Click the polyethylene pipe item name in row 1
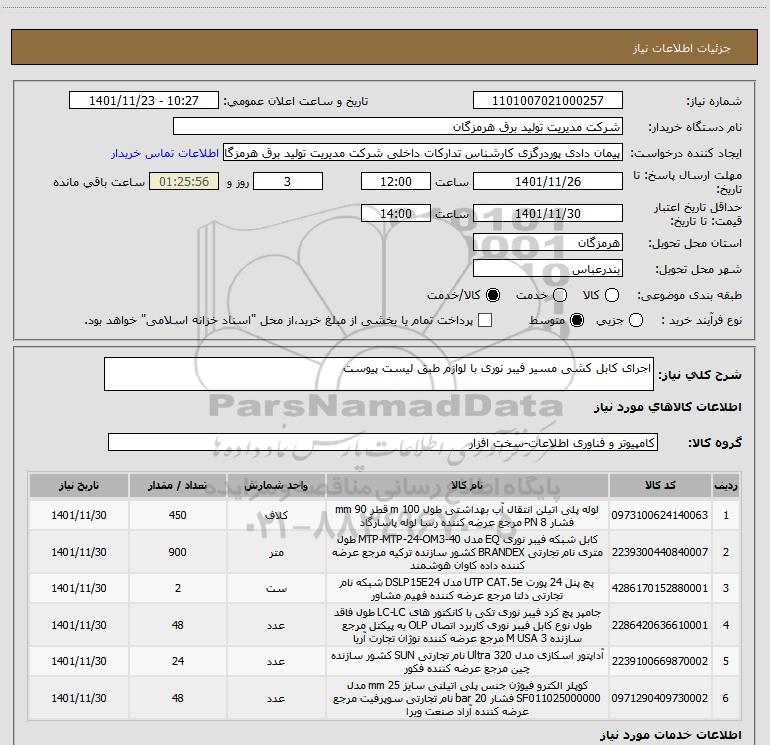770x745 pixels. point(467,516)
